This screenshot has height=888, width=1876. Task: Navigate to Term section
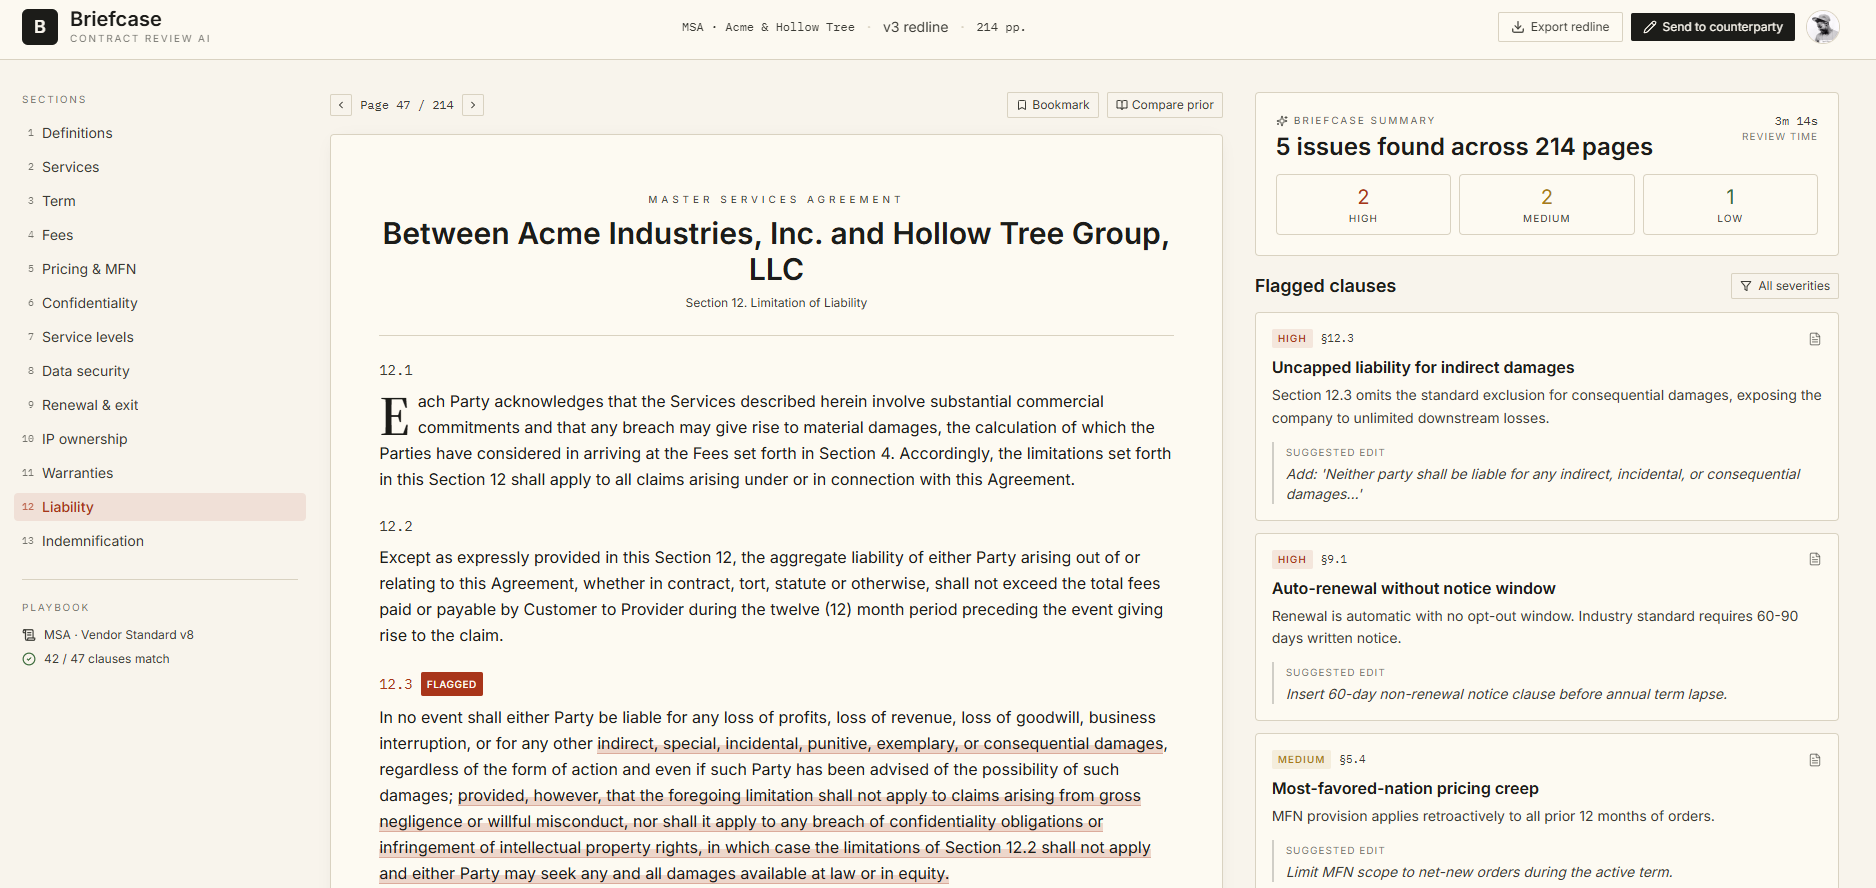click(160, 201)
